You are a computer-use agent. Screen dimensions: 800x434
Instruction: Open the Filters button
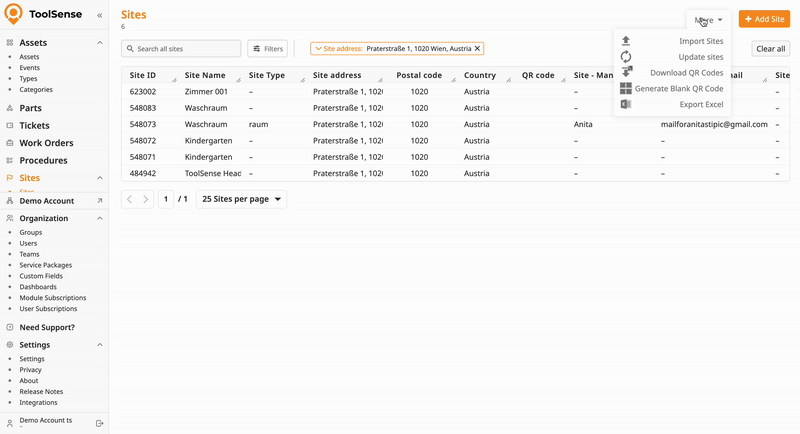point(268,48)
